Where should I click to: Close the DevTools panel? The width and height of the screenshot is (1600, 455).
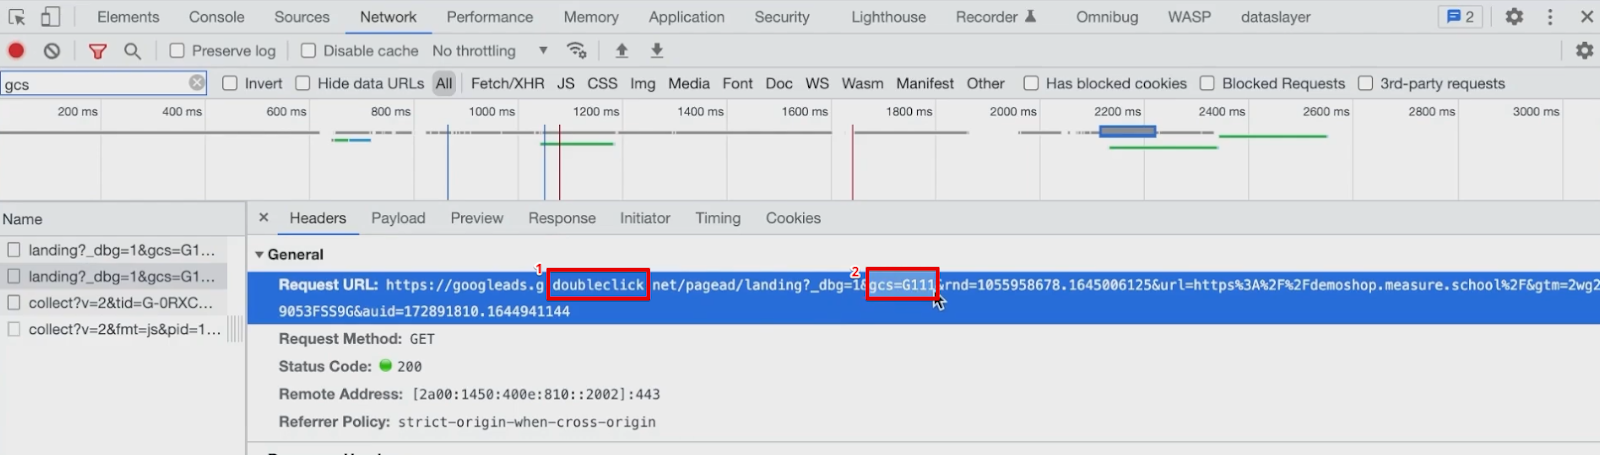pyautogui.click(x=1586, y=17)
